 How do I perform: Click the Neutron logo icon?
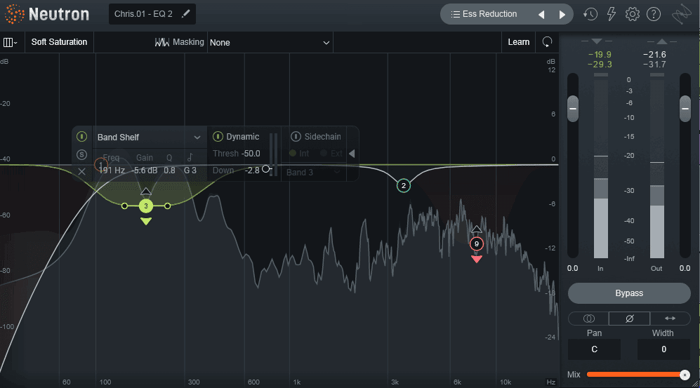14,14
